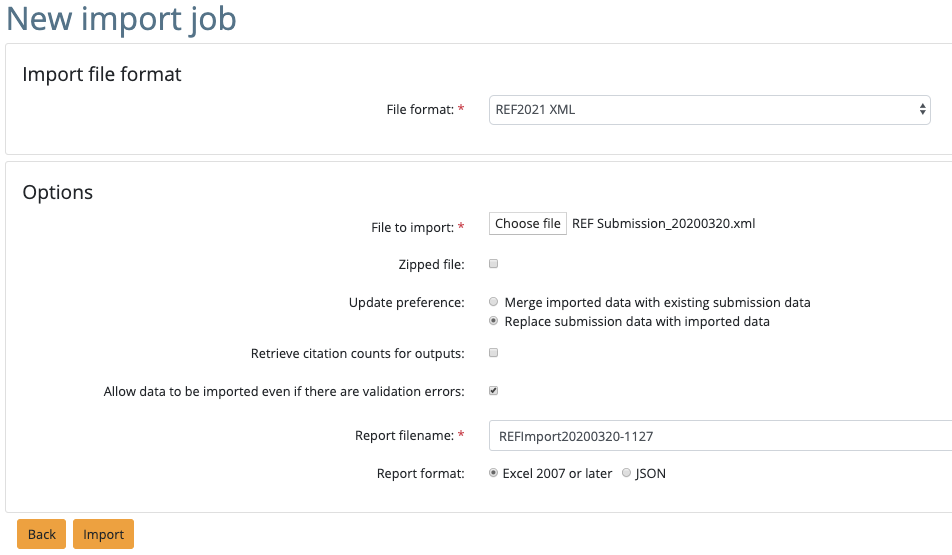Screen dimensions: 952x555
Task: Uncheck Allow data import with validation errors
Action: [493, 391]
